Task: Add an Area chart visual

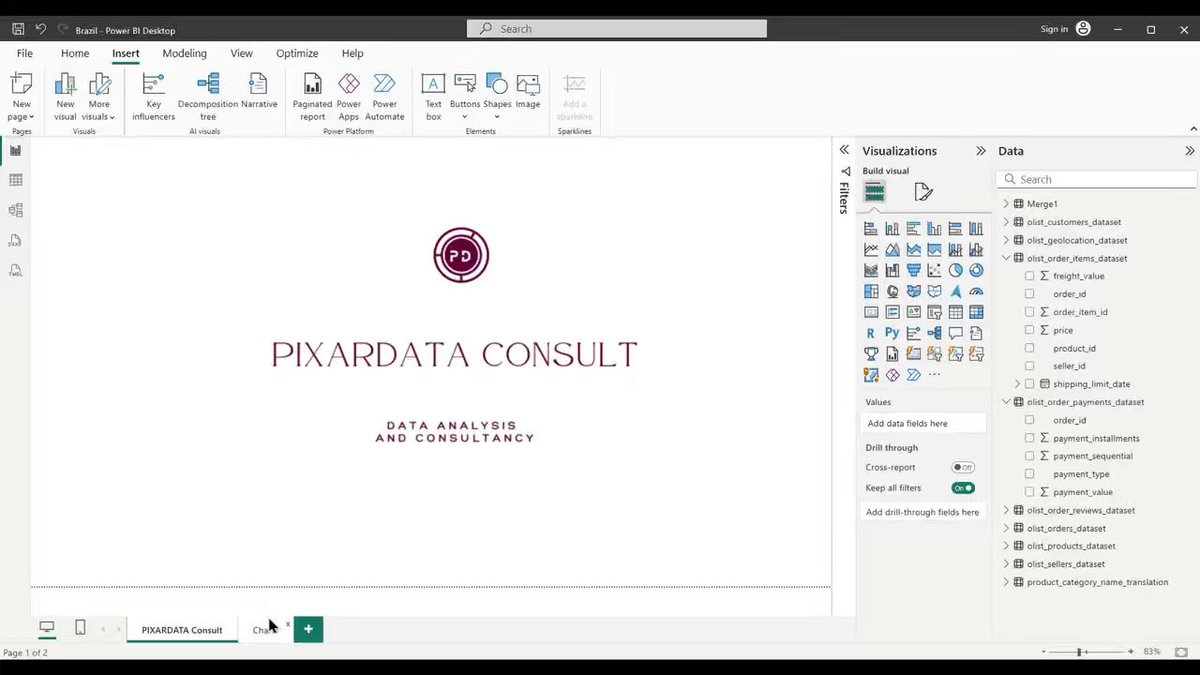Action: (892, 250)
